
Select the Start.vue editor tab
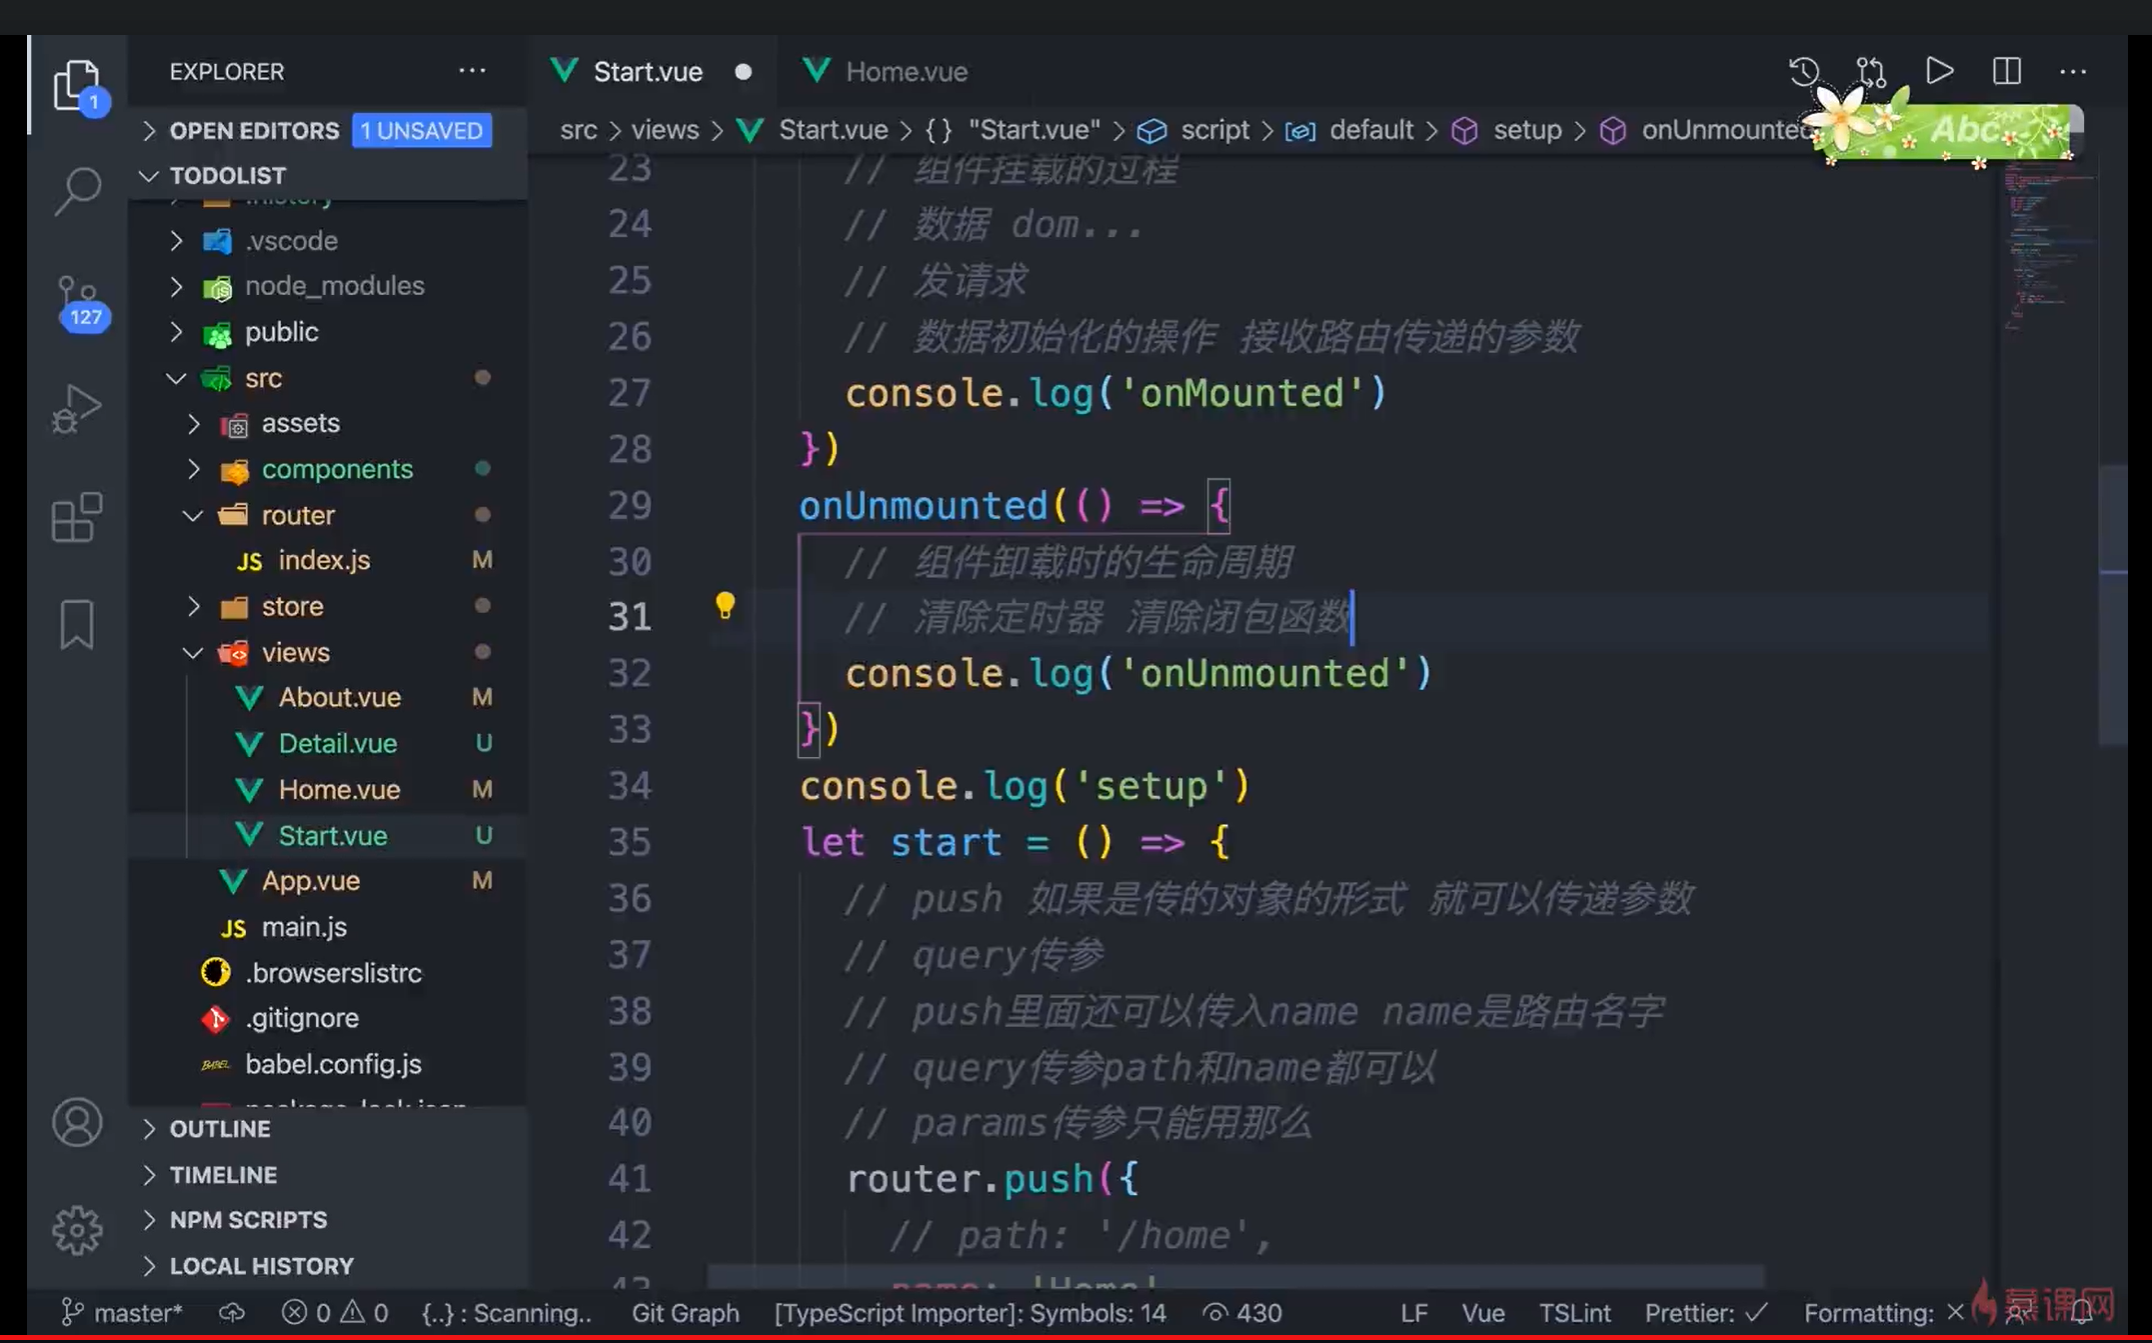[x=647, y=72]
